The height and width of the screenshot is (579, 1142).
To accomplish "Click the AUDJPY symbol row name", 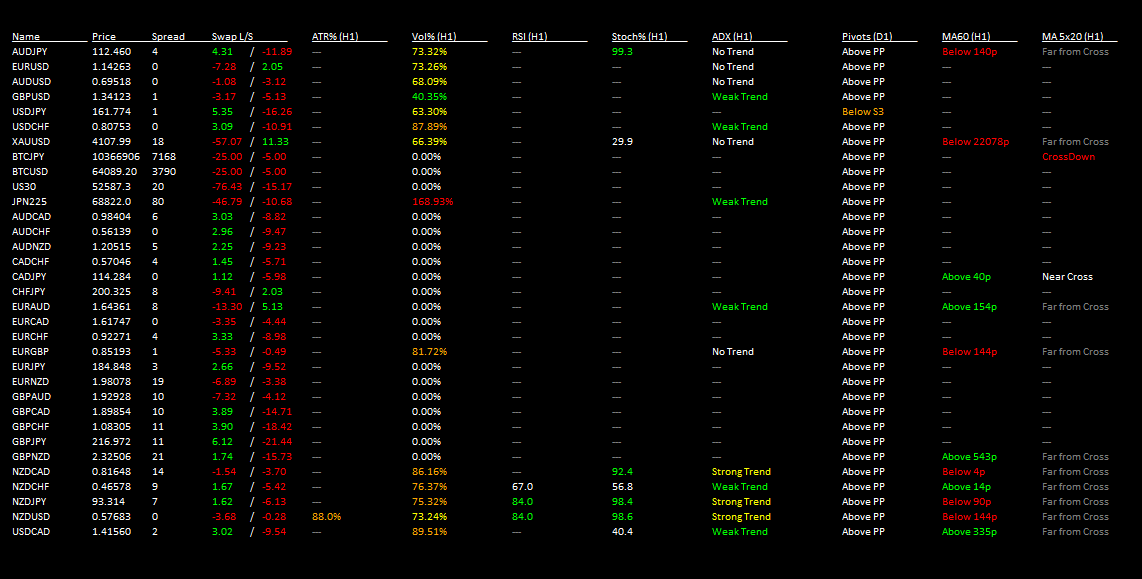I will coord(29,52).
